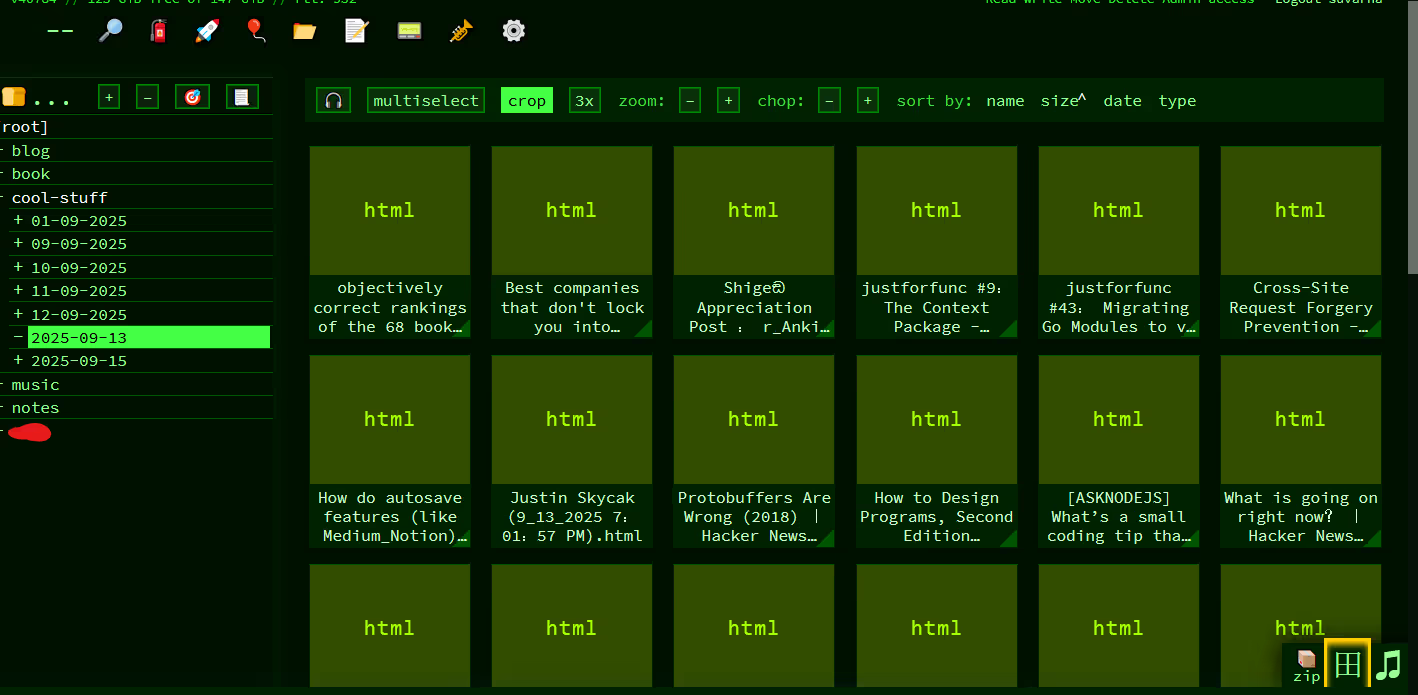The height and width of the screenshot is (695, 1418).
Task: Open the settings gear icon
Action: pyautogui.click(x=513, y=31)
